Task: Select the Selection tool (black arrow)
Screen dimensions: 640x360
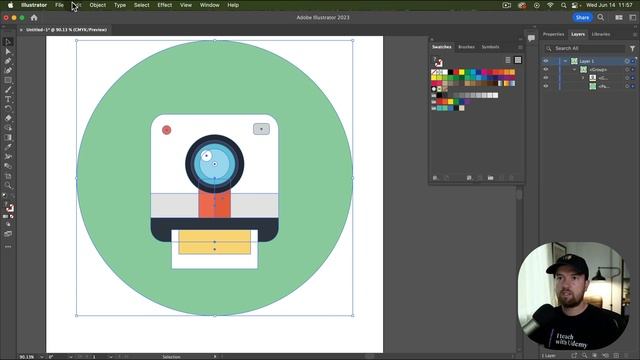Action: point(8,42)
